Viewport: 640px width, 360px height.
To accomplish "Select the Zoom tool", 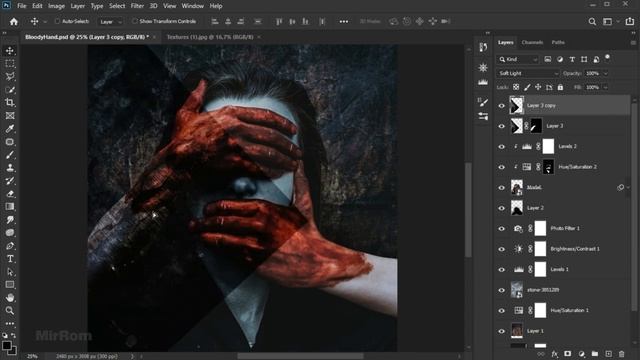I will coord(10,311).
